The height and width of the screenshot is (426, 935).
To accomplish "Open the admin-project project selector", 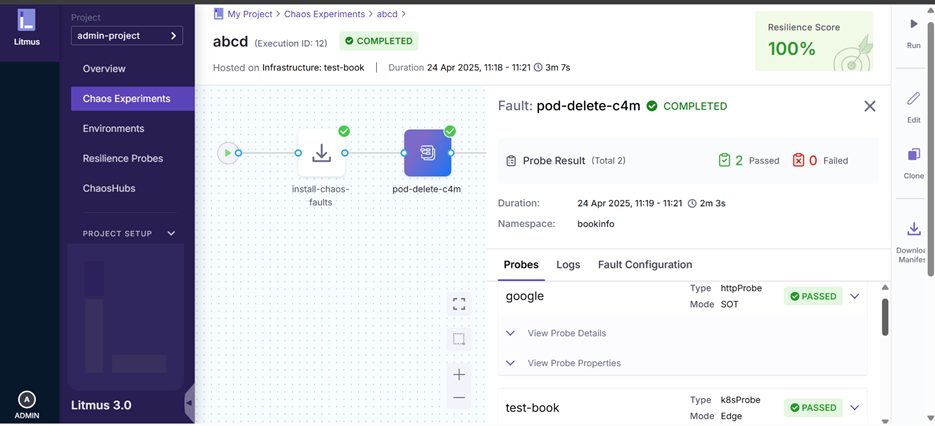I will coord(126,36).
